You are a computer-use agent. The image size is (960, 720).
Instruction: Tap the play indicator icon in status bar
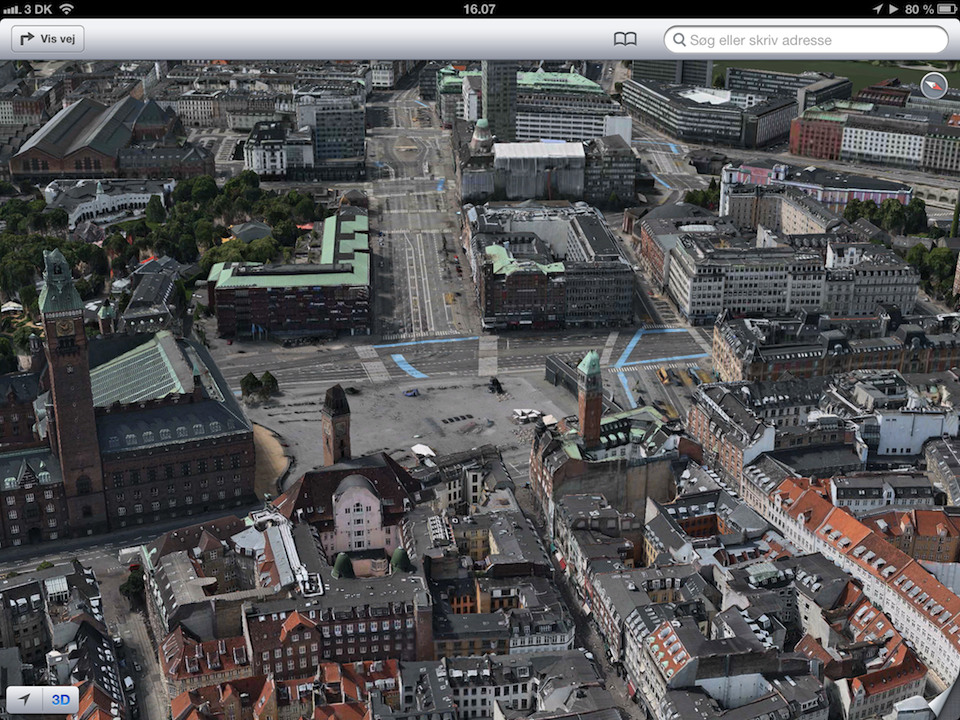[x=893, y=9]
